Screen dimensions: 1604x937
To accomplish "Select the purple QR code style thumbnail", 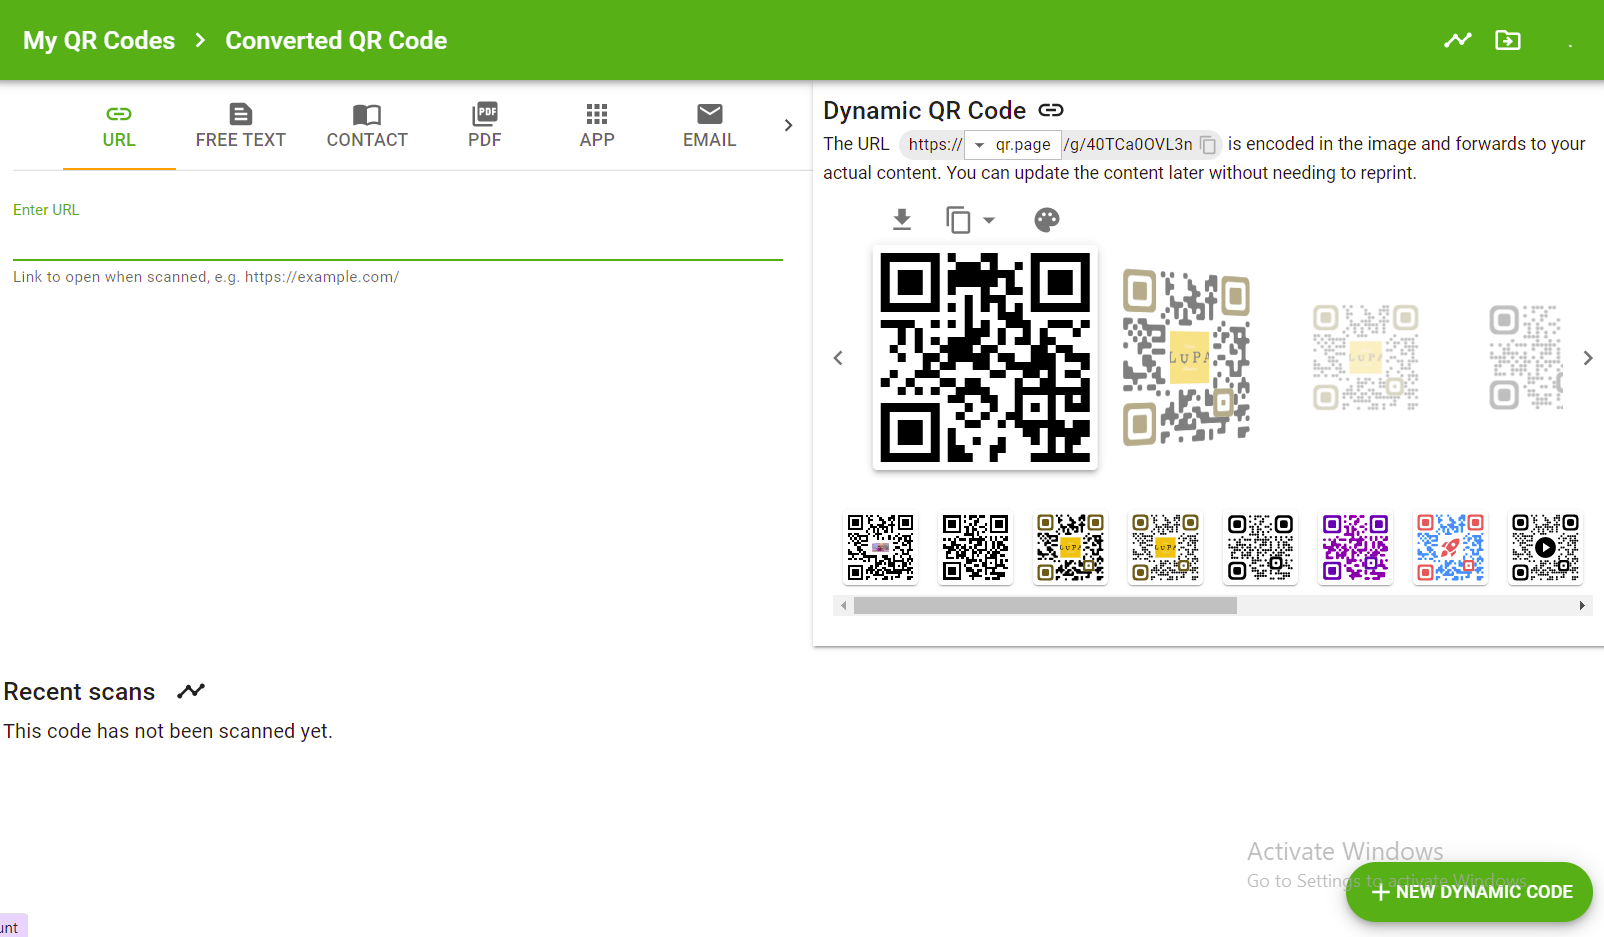I will coord(1355,548).
